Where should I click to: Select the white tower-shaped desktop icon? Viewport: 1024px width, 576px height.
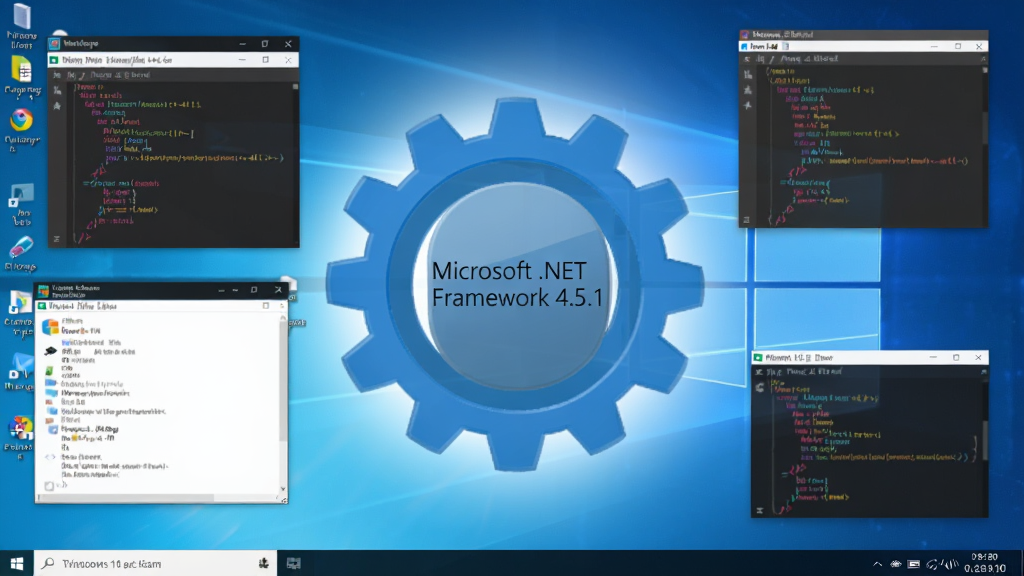point(22,16)
